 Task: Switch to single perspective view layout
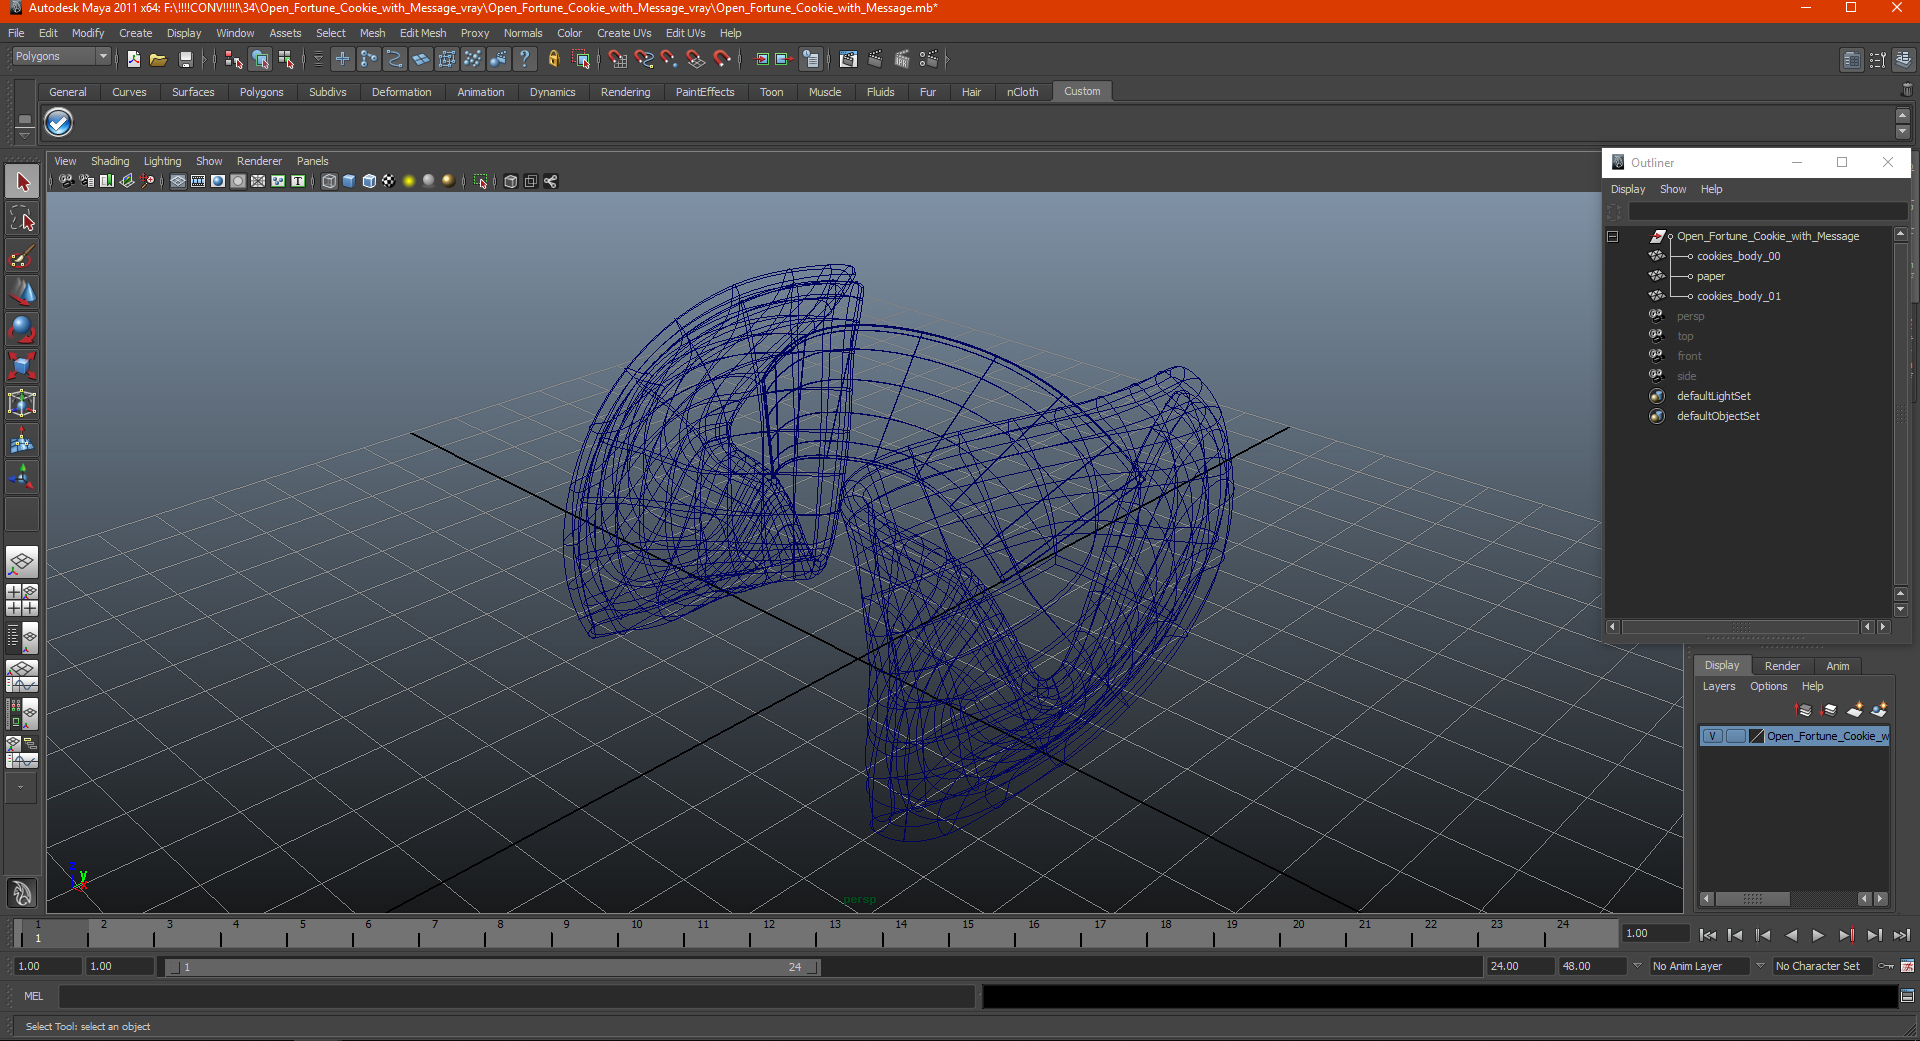(x=22, y=563)
